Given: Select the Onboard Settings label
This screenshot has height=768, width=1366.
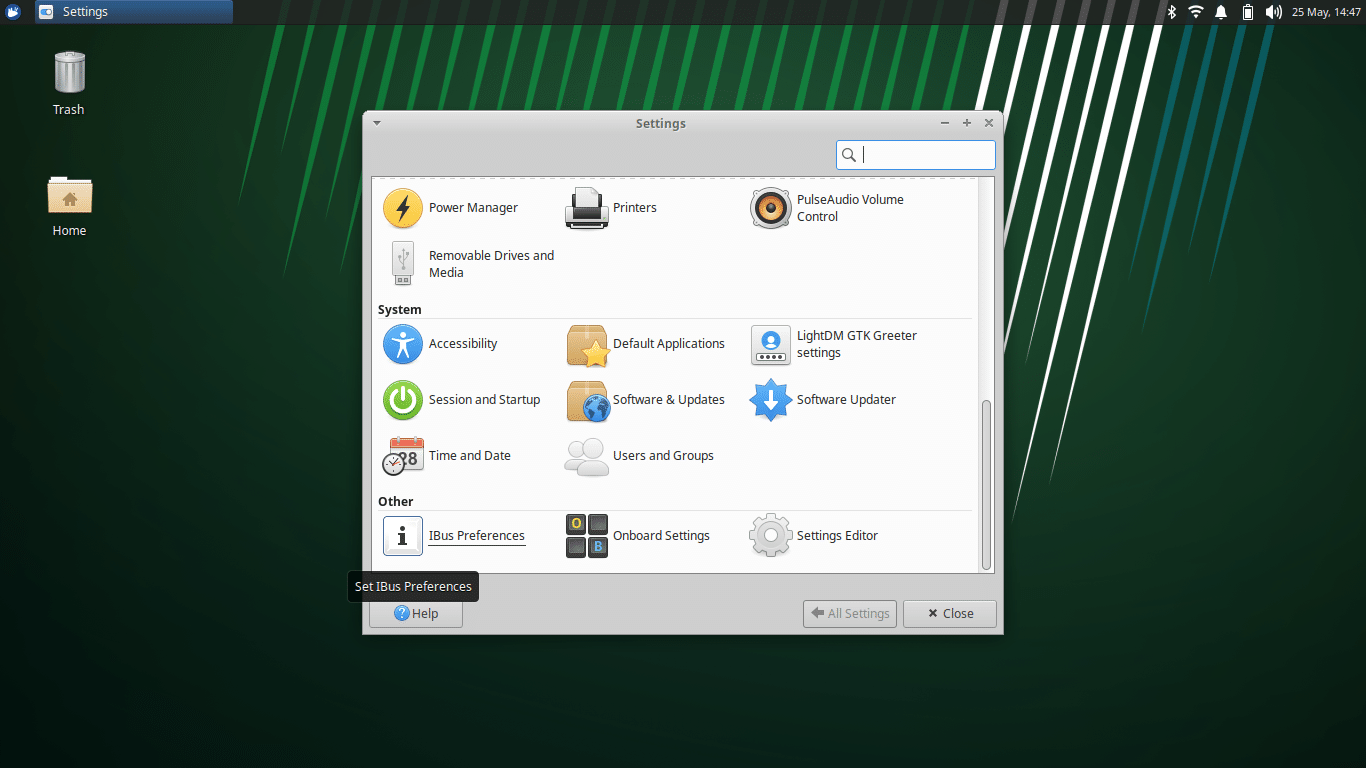Looking at the screenshot, I should pos(661,536).
